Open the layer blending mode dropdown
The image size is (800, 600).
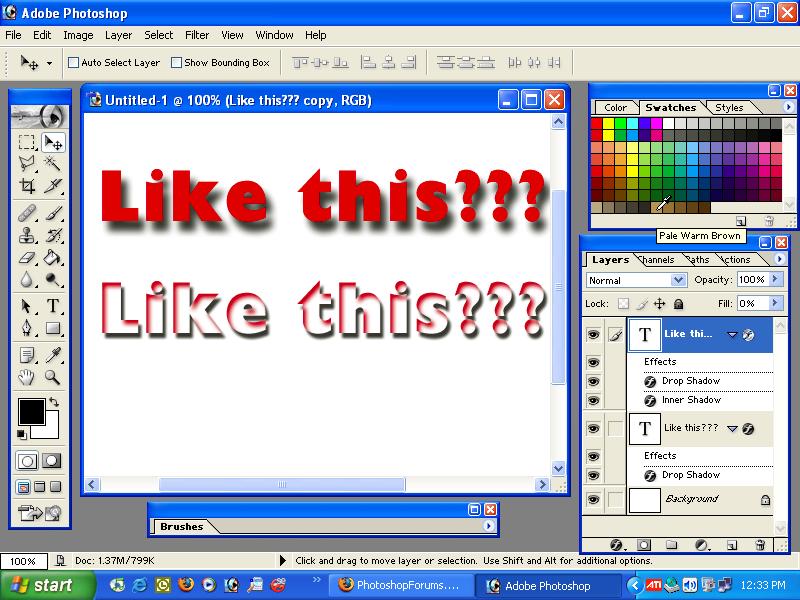[x=678, y=280]
